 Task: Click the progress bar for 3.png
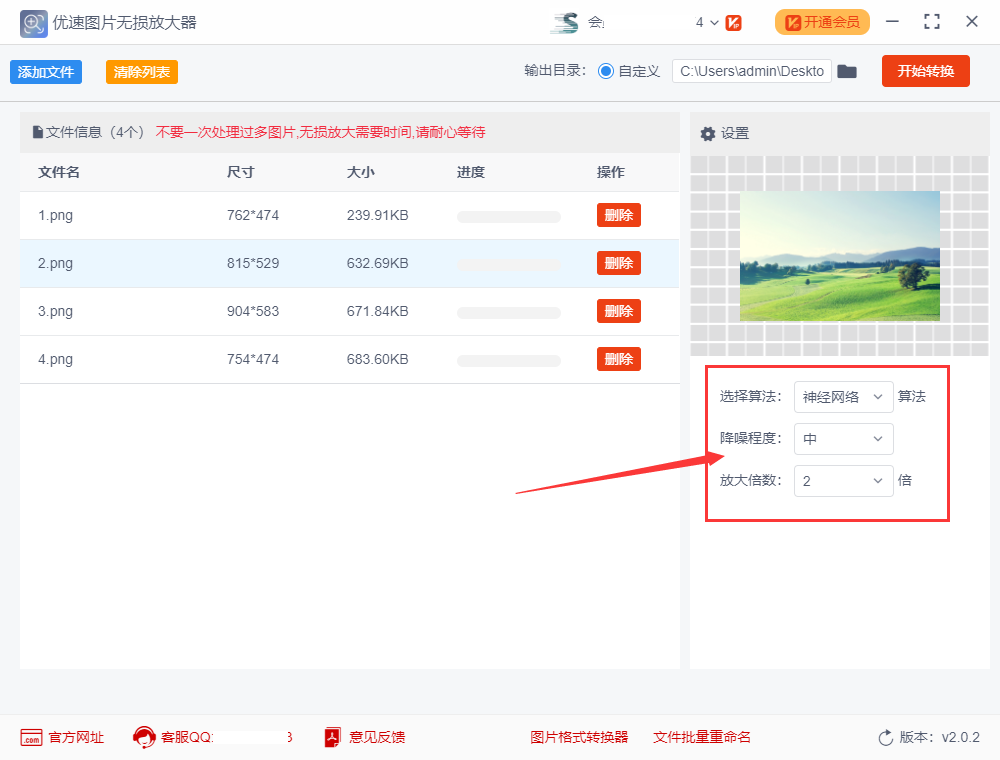(508, 312)
